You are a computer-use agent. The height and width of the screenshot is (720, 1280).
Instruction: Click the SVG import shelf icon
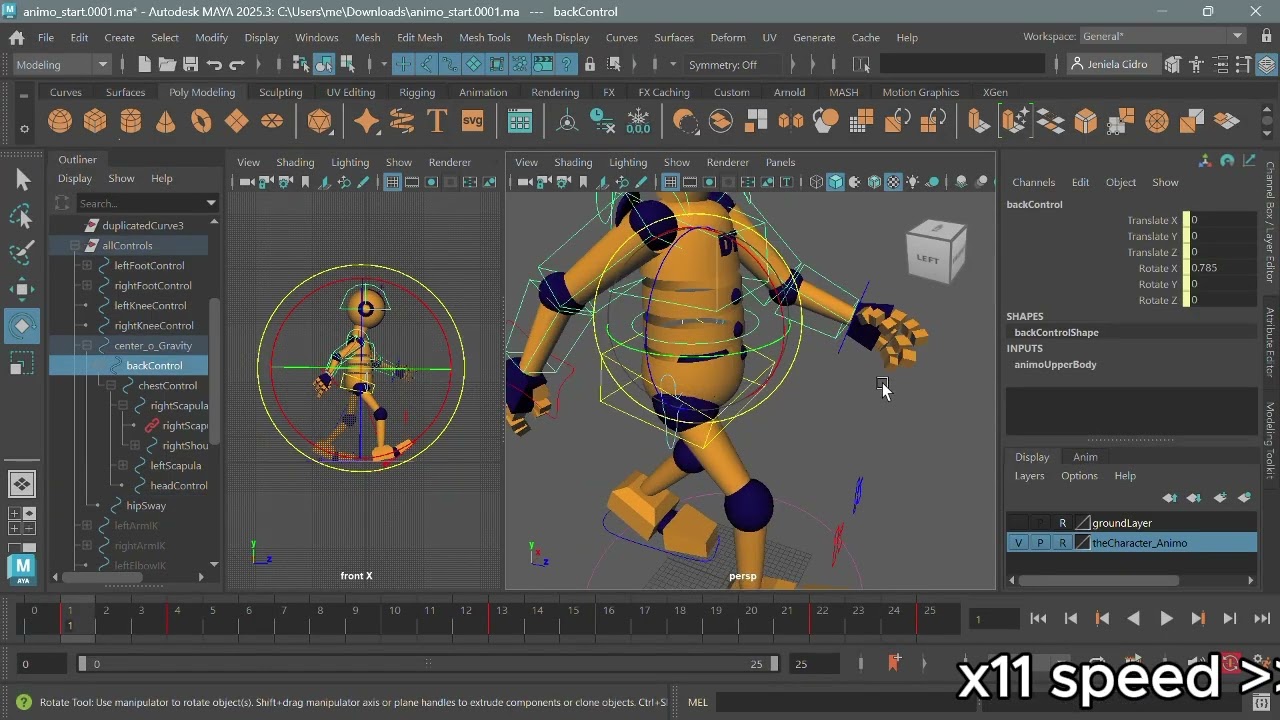tap(472, 122)
